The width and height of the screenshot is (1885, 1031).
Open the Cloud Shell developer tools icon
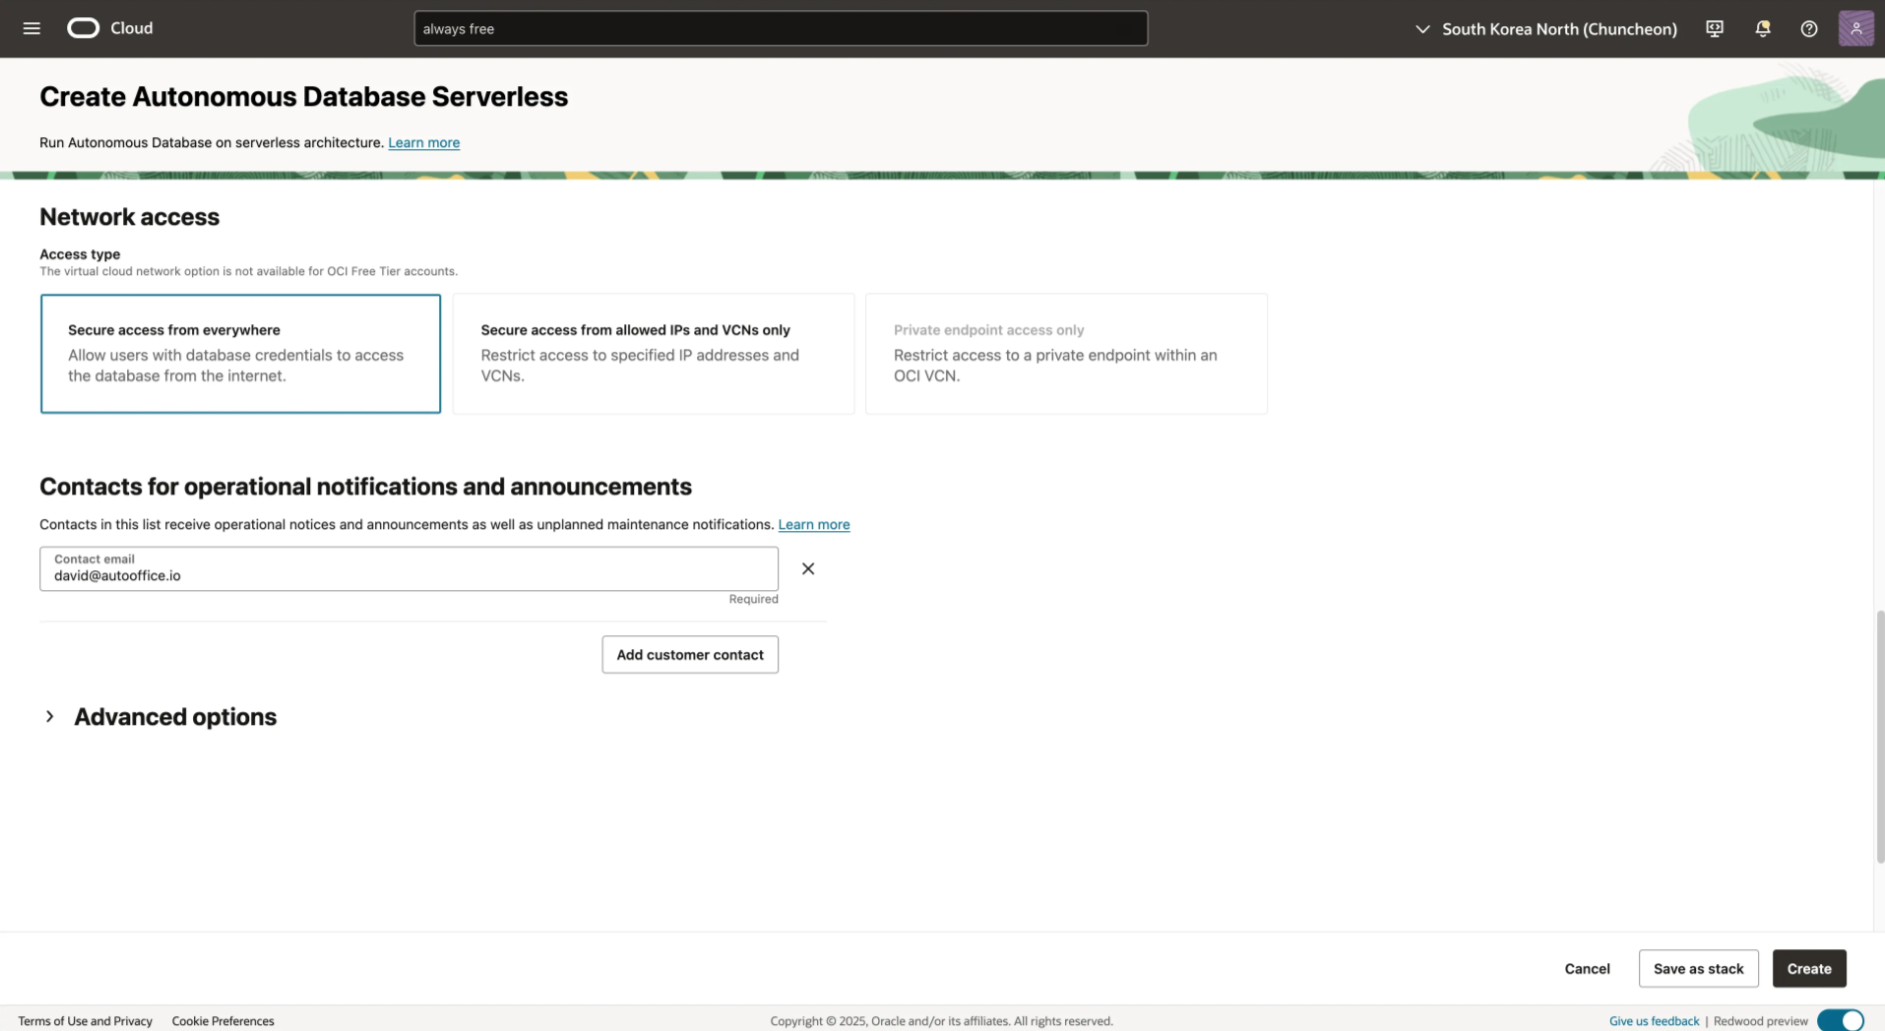pos(1714,29)
